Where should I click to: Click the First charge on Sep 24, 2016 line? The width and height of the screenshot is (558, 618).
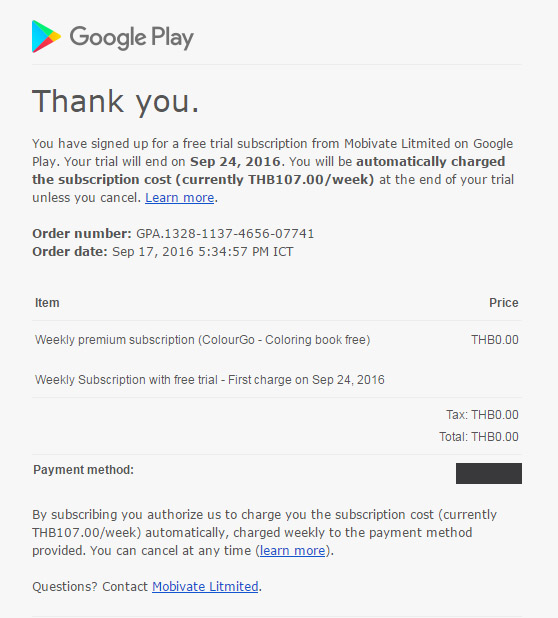(x=210, y=380)
